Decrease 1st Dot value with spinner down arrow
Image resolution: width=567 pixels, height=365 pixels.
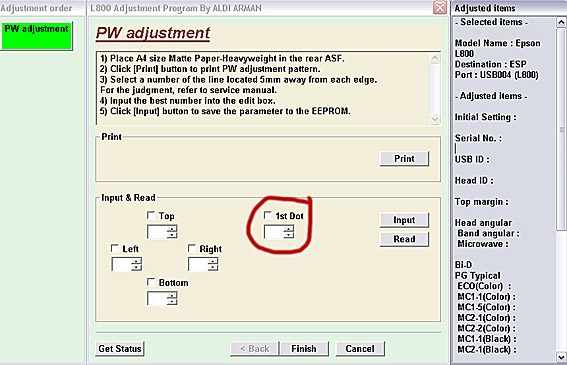pos(289,235)
